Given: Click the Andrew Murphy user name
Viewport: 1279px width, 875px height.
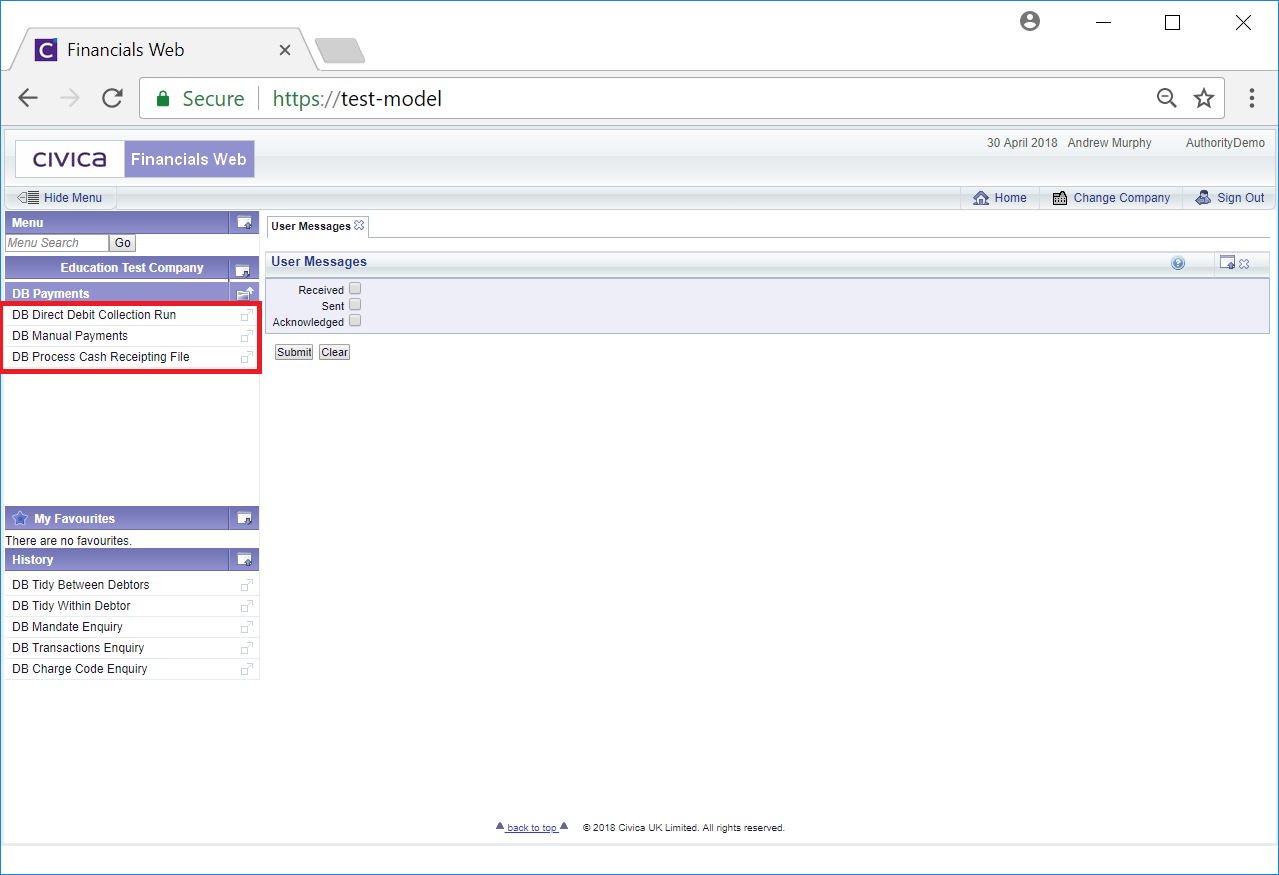Looking at the screenshot, I should coord(1109,143).
